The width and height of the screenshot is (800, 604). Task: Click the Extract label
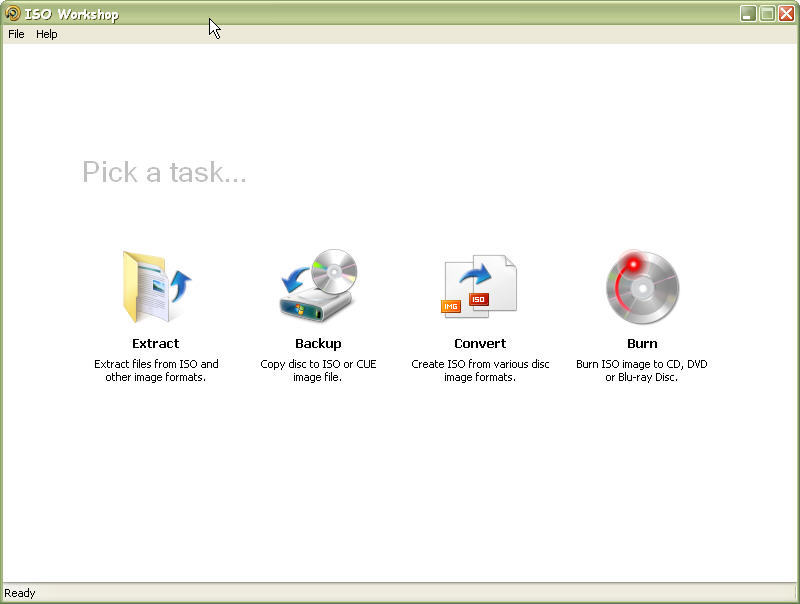pyautogui.click(x=155, y=342)
